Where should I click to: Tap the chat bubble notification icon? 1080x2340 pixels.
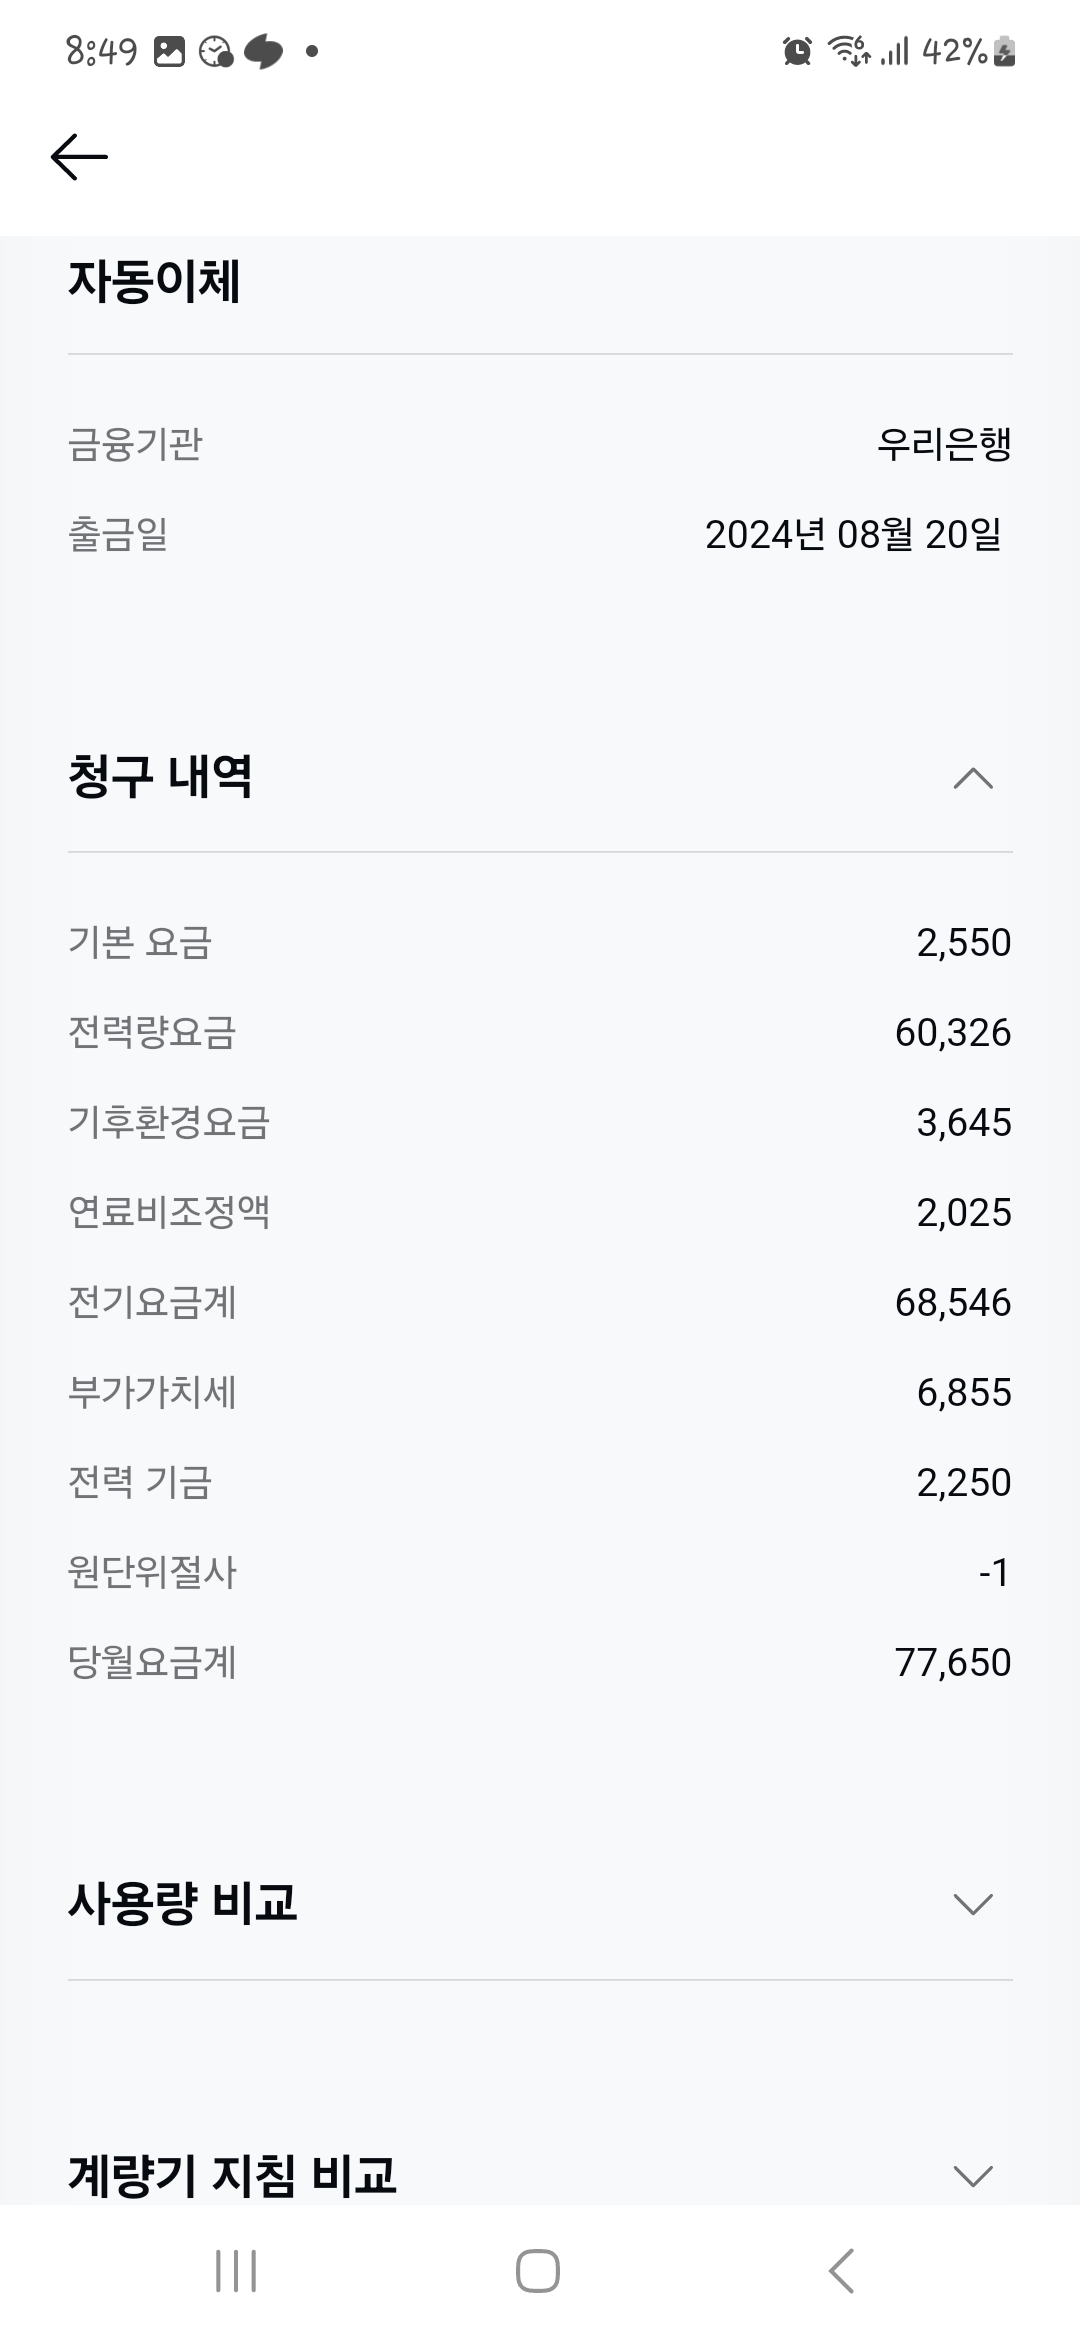coord(263,51)
